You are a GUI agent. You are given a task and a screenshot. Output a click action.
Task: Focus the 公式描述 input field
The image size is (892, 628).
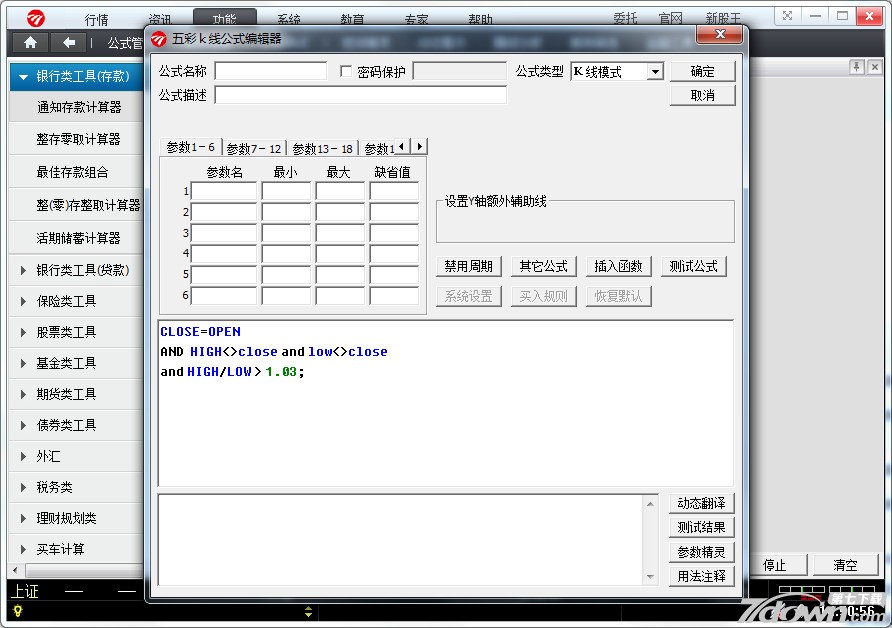point(361,95)
